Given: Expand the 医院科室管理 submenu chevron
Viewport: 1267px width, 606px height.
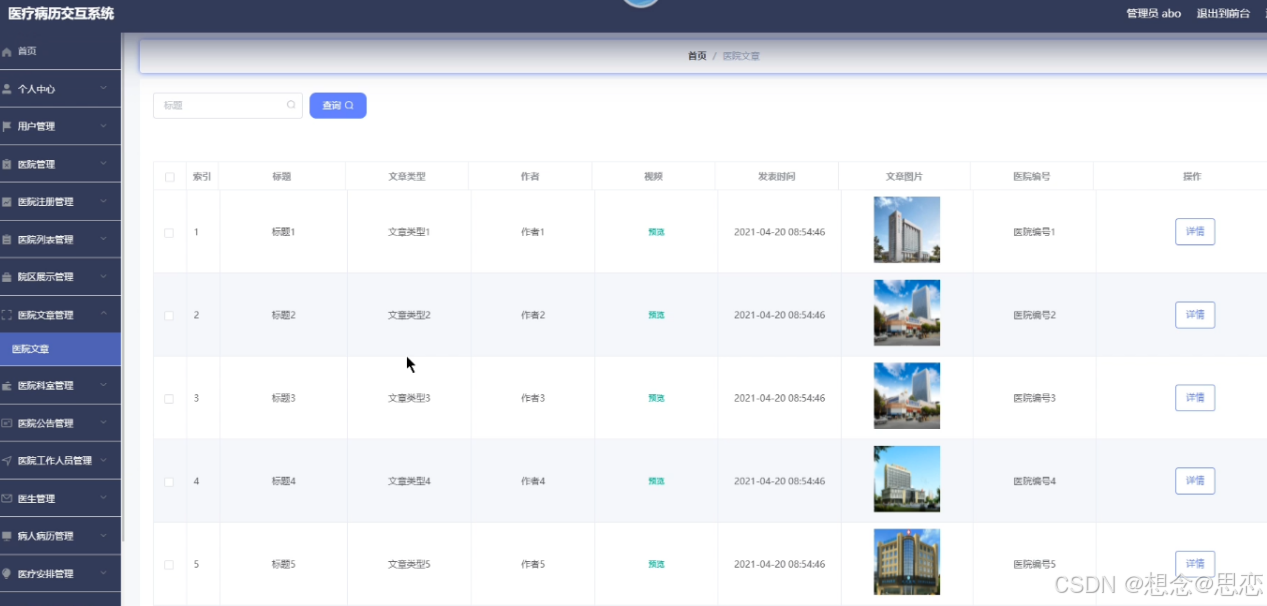Looking at the screenshot, I should pos(103,386).
